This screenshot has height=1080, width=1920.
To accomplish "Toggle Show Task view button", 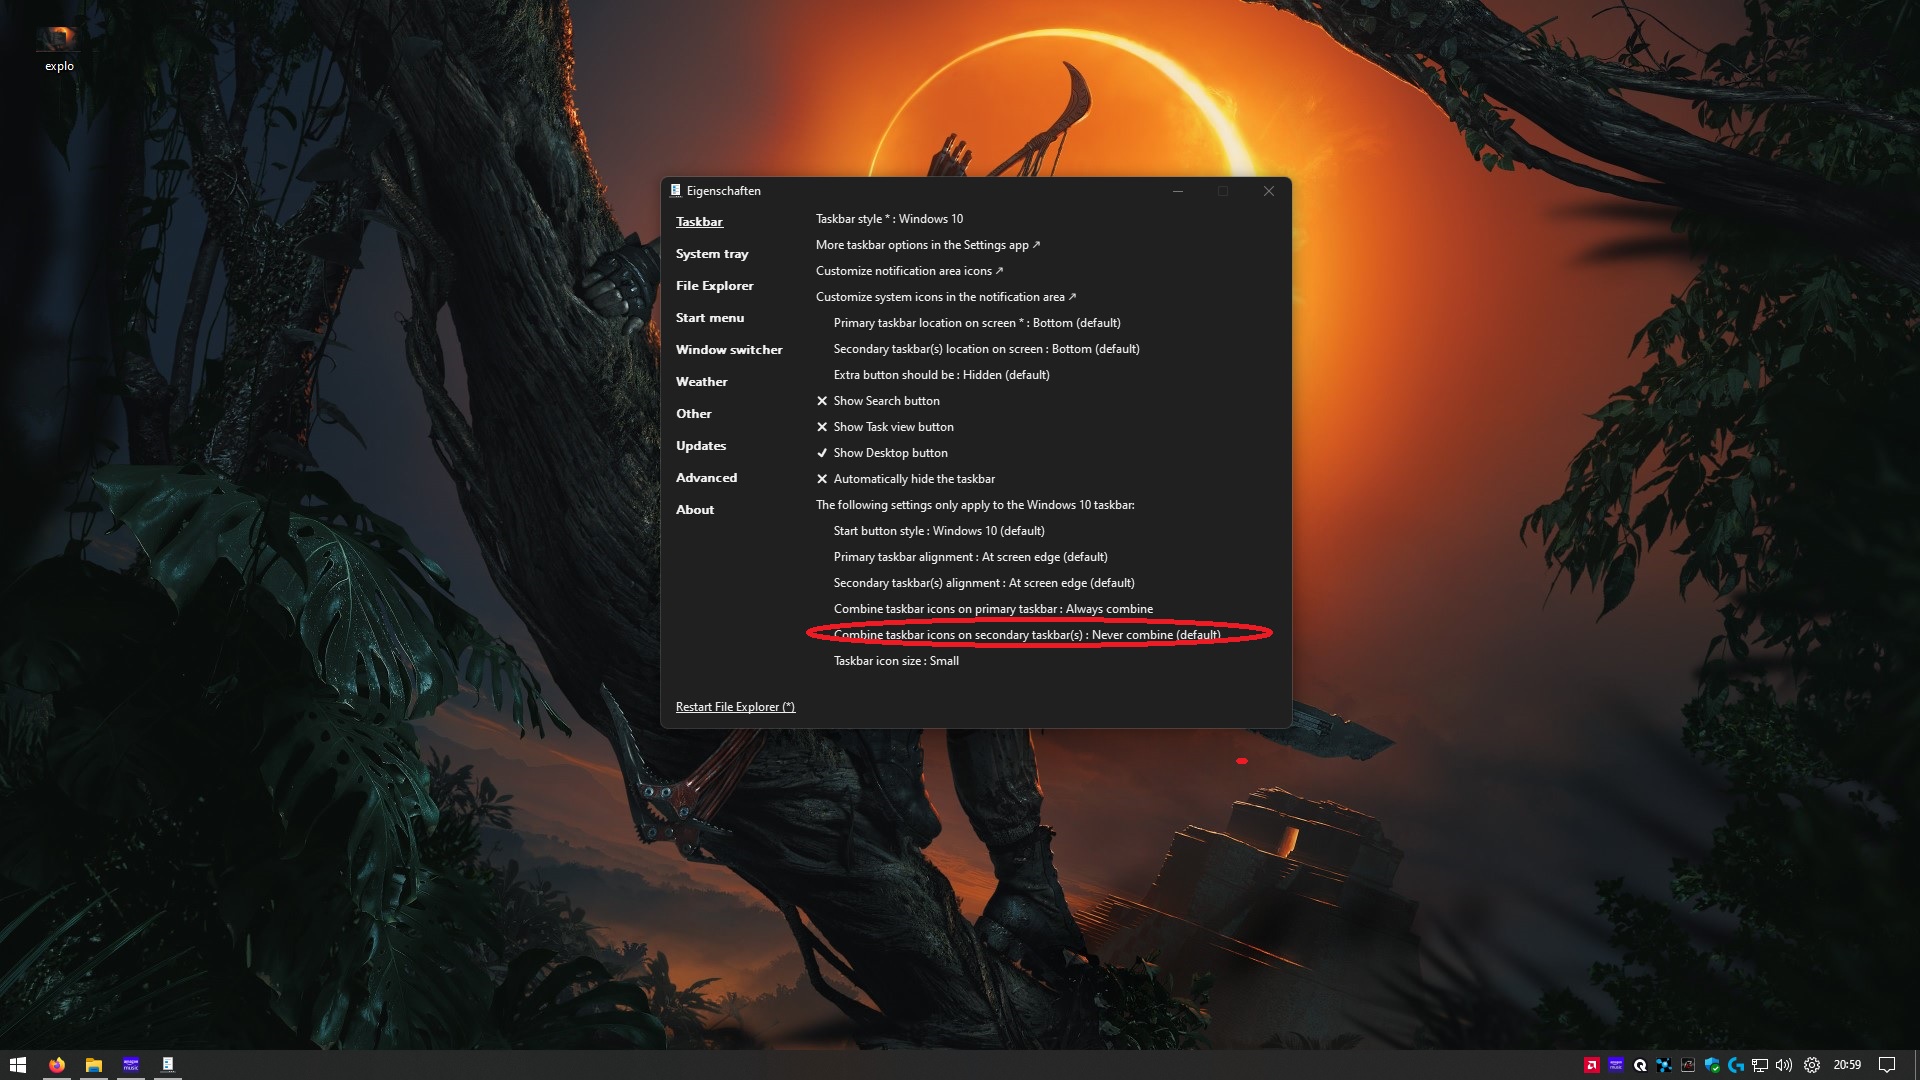I will [893, 427].
